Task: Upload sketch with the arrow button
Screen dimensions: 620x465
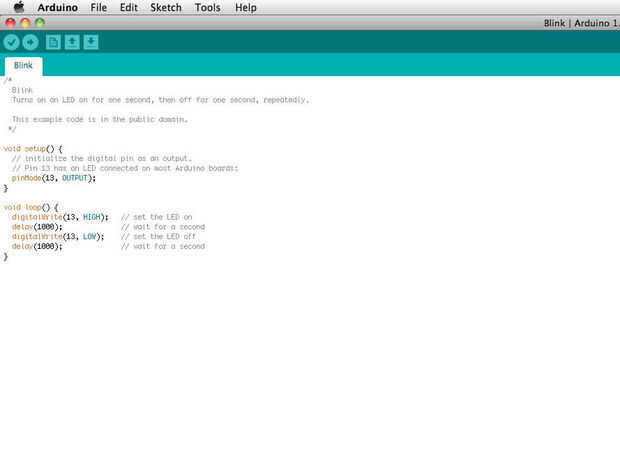Action: pyautogui.click(x=30, y=42)
